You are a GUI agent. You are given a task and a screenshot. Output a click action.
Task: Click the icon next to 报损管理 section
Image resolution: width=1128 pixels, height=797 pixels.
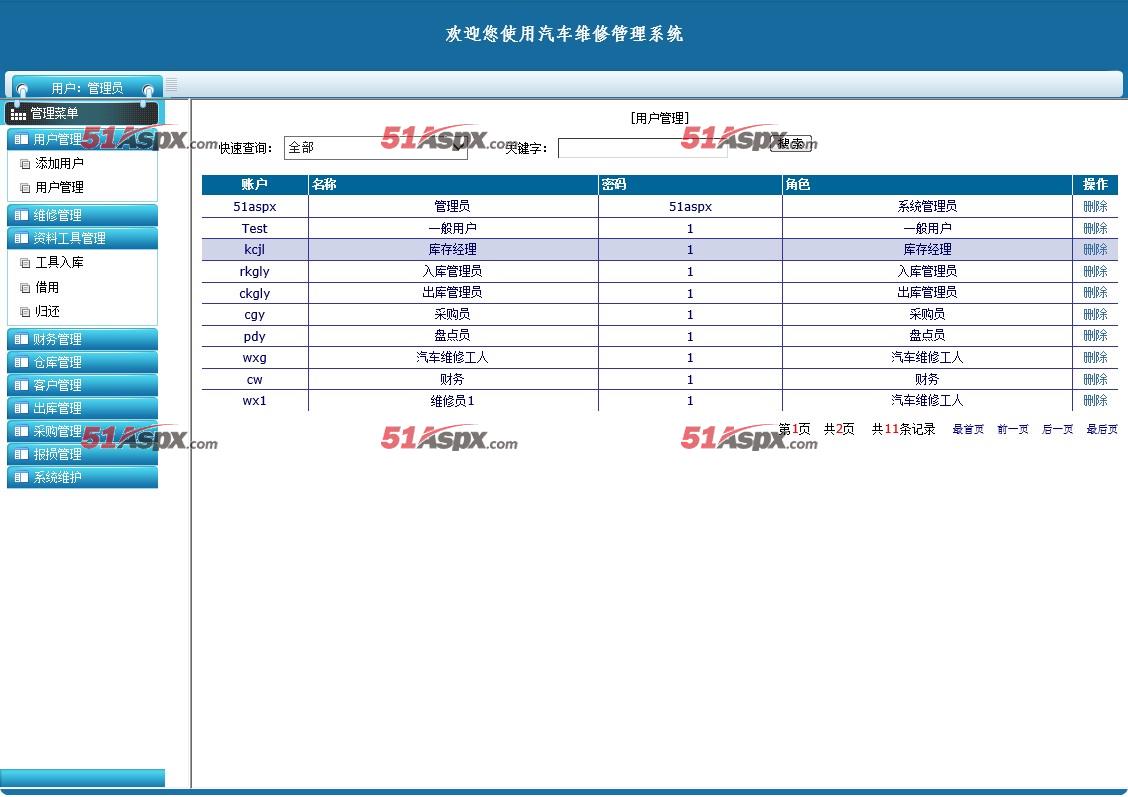click(x=21, y=454)
